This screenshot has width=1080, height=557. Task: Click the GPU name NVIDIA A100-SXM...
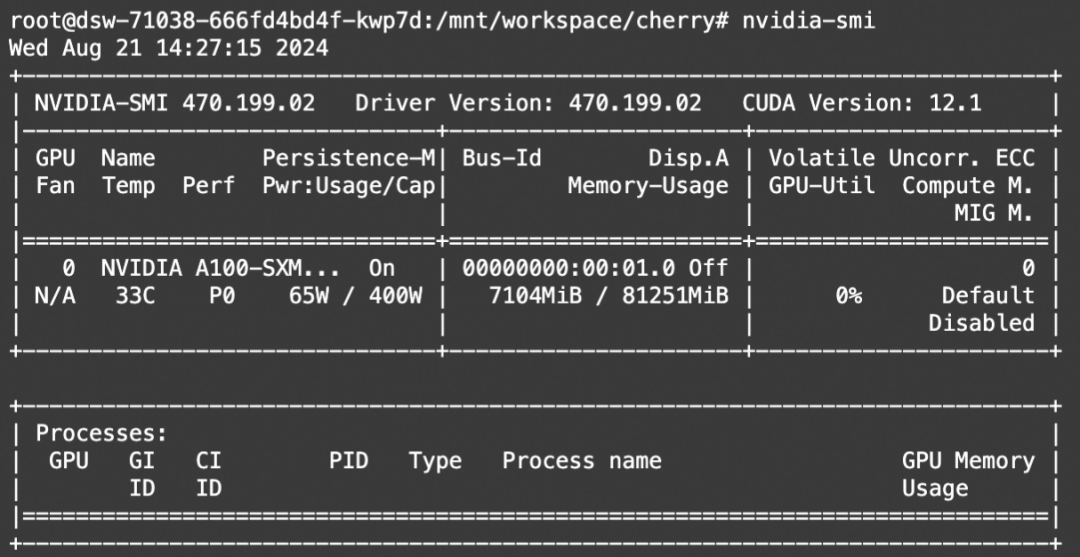point(220,269)
